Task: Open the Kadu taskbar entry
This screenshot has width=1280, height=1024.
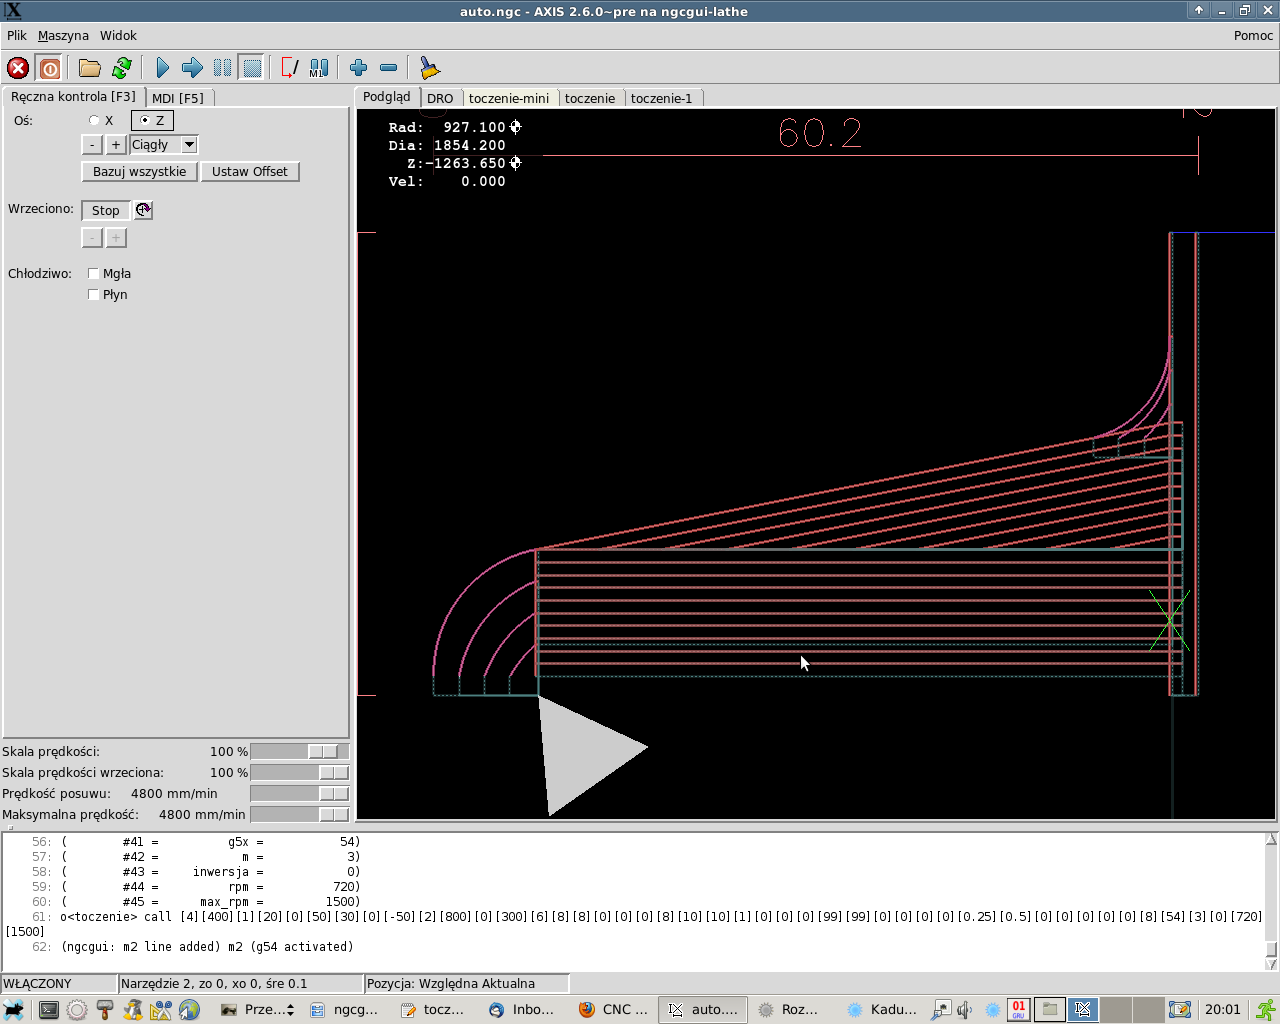Action: point(882,1010)
